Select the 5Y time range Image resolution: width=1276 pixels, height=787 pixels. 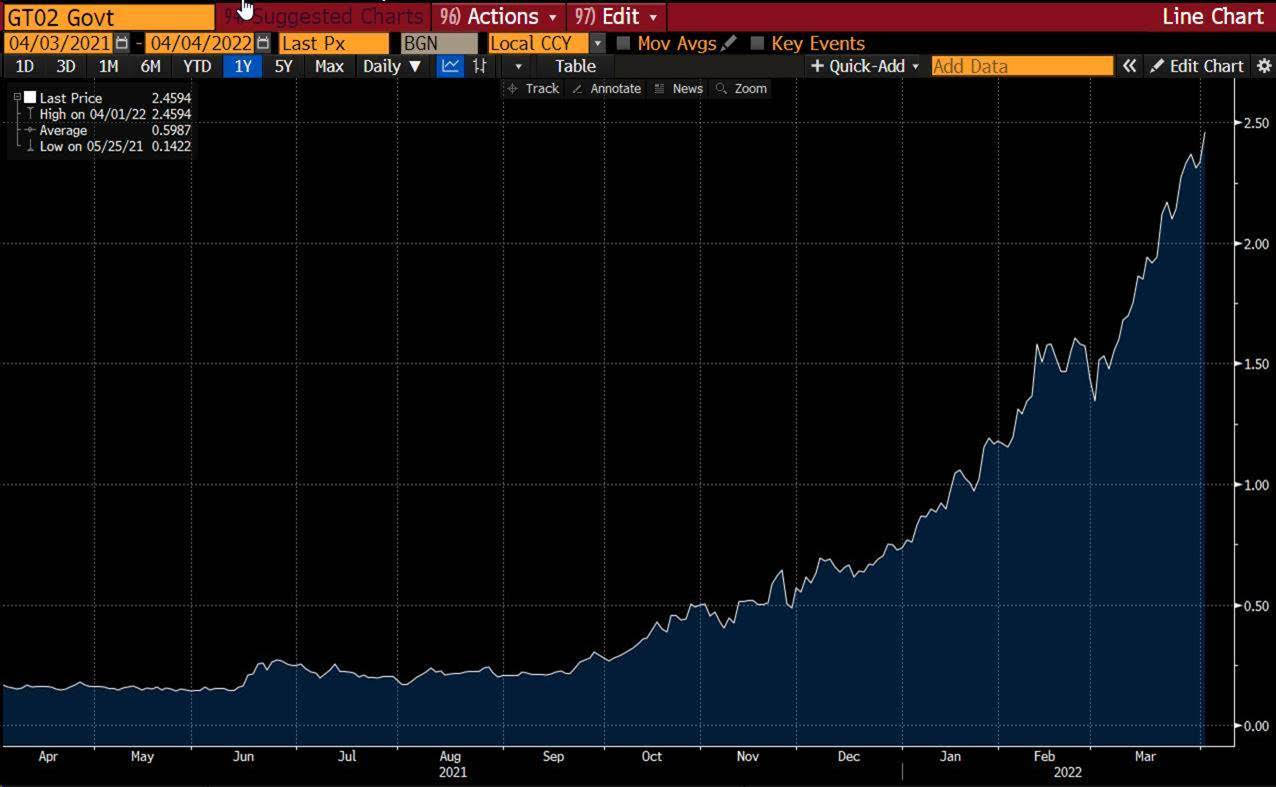[x=284, y=66]
